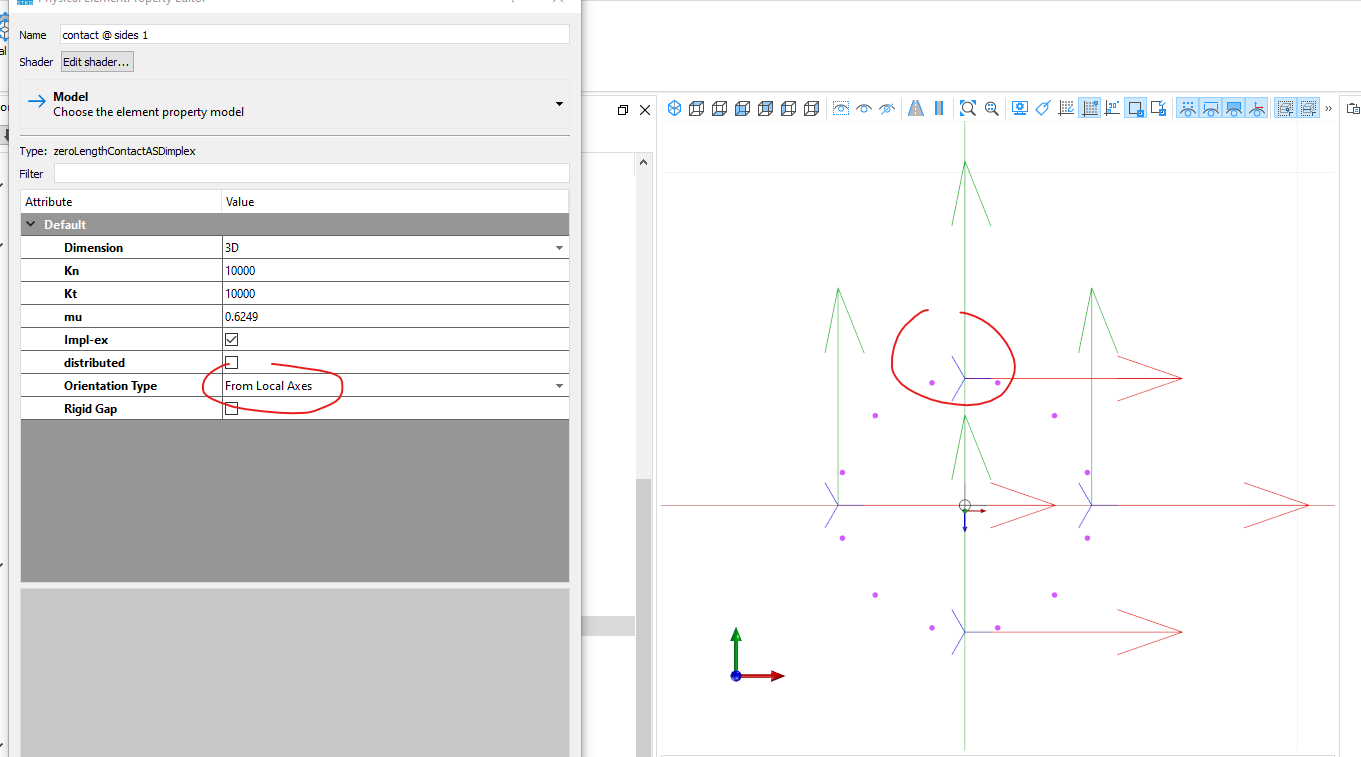Click the grid with pencil icon
Screen dimensions: 1361x757
tap(1066, 108)
